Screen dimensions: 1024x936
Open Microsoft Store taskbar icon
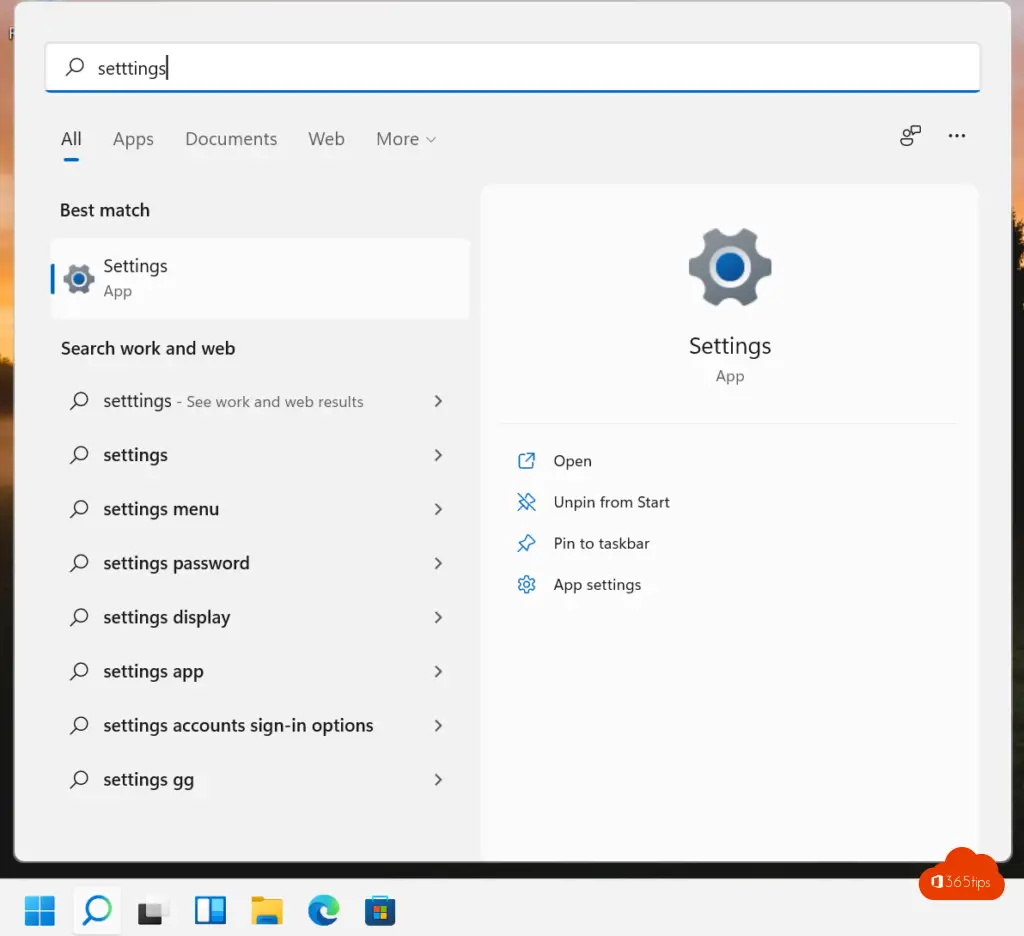point(380,910)
